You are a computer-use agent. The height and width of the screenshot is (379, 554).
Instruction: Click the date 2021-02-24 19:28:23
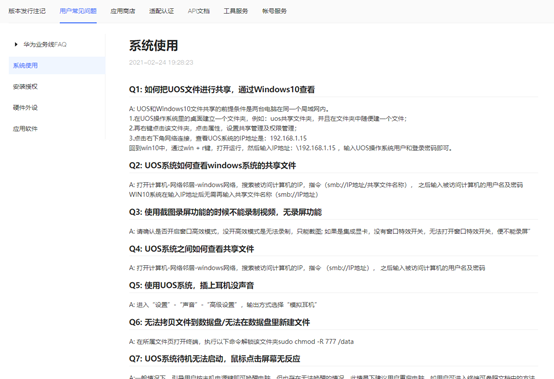tap(161, 63)
